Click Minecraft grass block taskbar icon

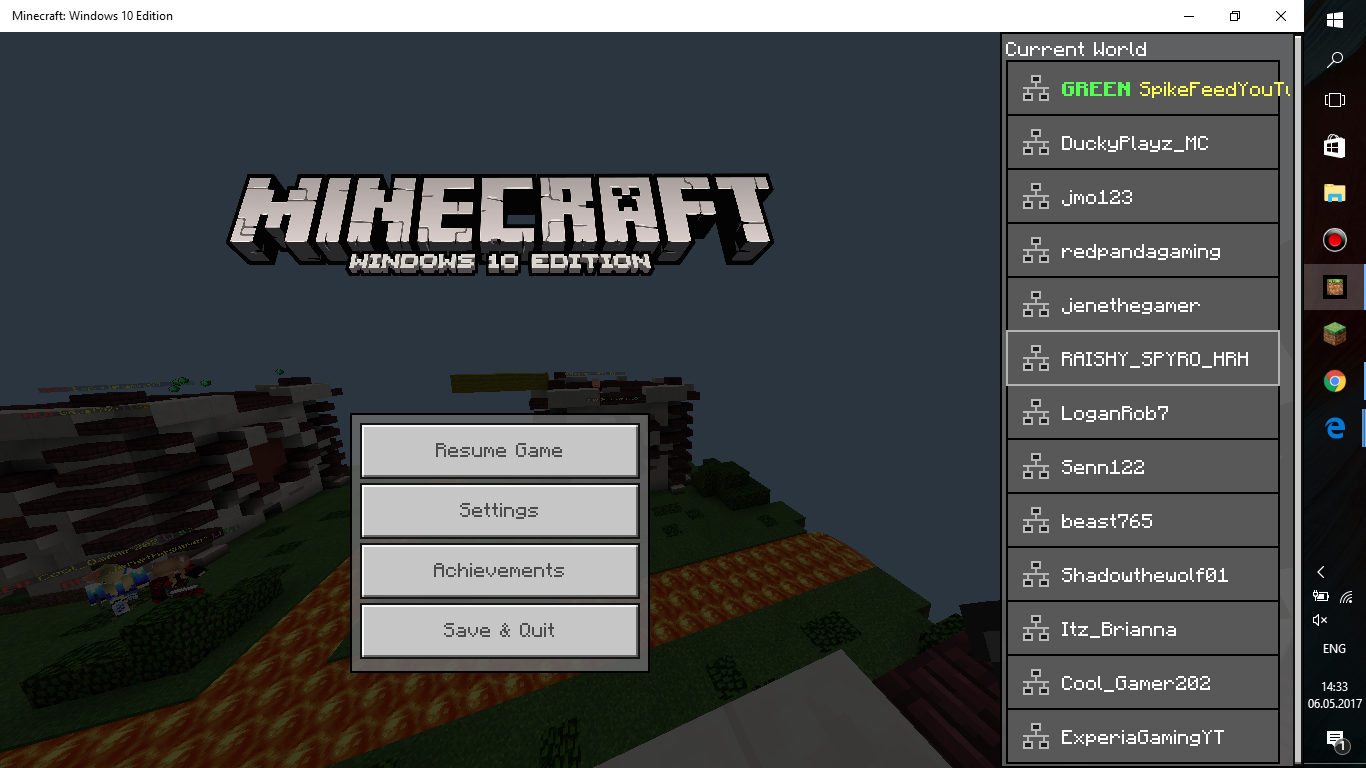click(x=1335, y=334)
